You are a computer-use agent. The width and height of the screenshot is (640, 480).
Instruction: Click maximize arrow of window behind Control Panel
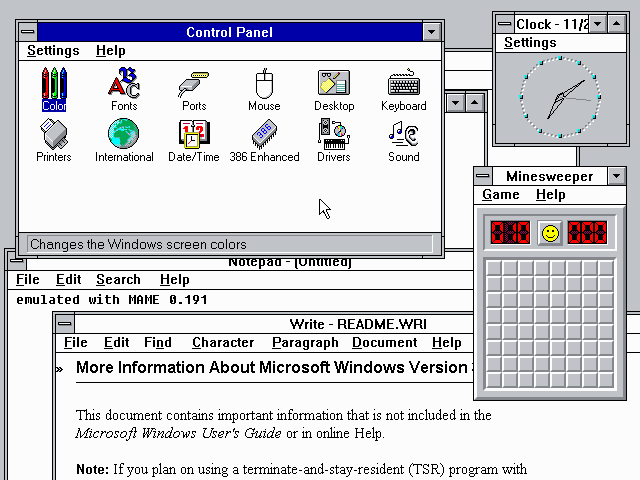(474, 102)
